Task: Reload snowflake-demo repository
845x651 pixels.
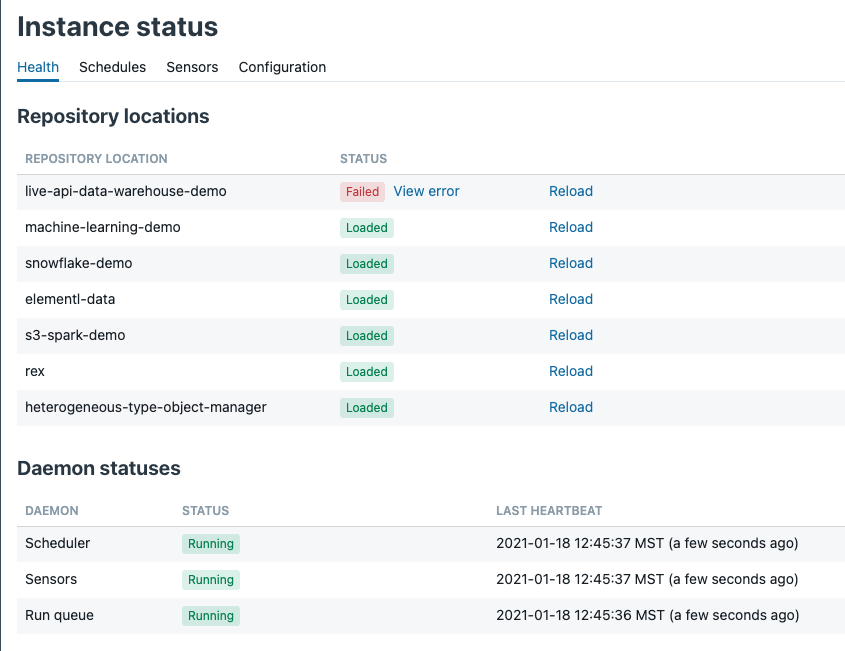Action: tap(571, 264)
